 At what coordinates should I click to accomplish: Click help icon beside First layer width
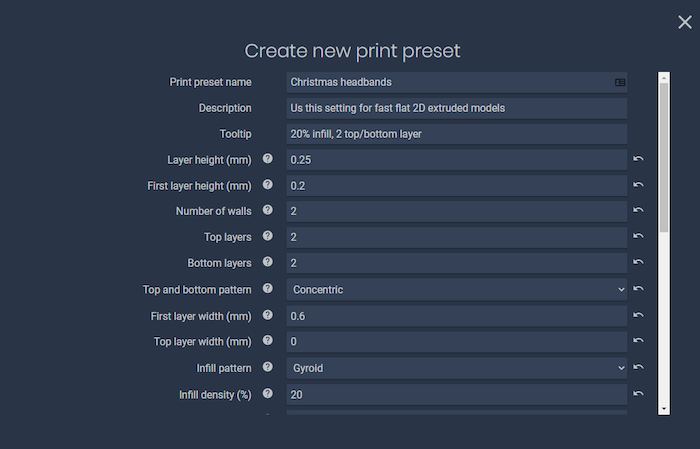coord(267,315)
